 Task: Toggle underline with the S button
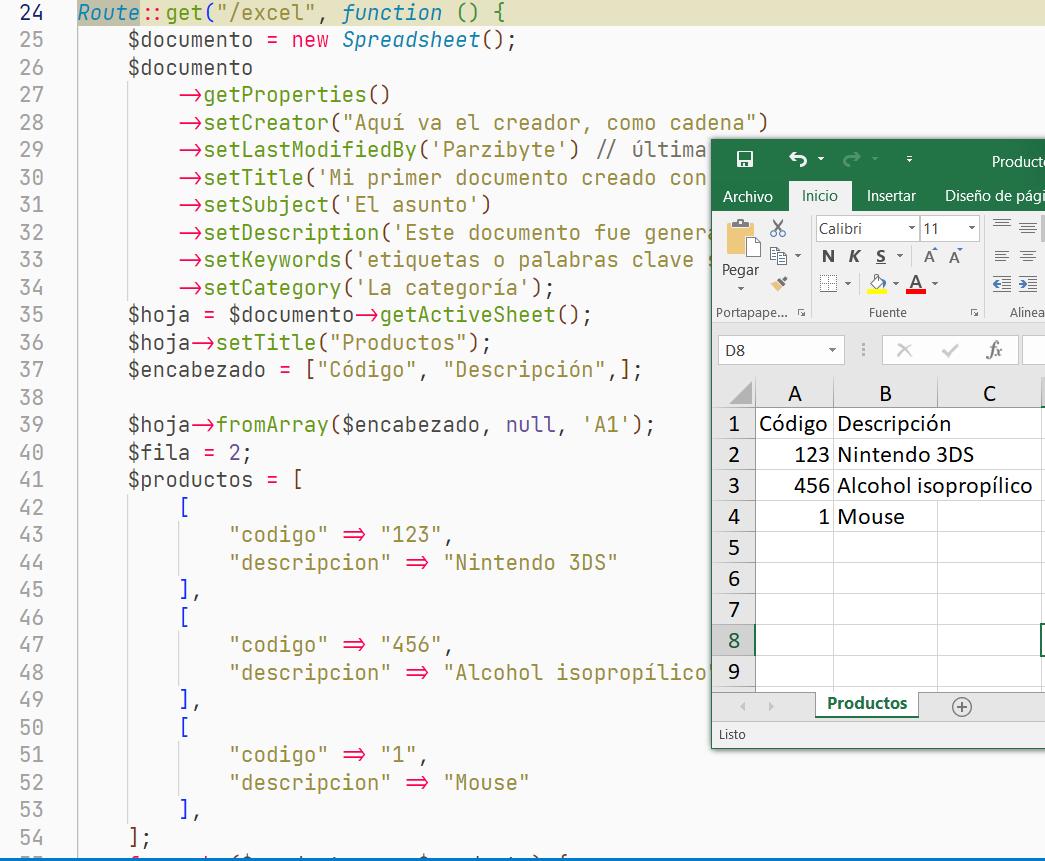881,257
